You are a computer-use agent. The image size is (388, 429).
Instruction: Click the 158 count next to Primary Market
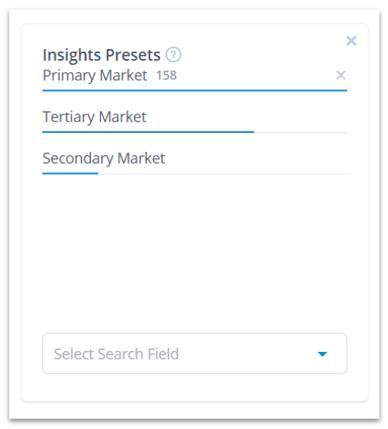coord(167,76)
